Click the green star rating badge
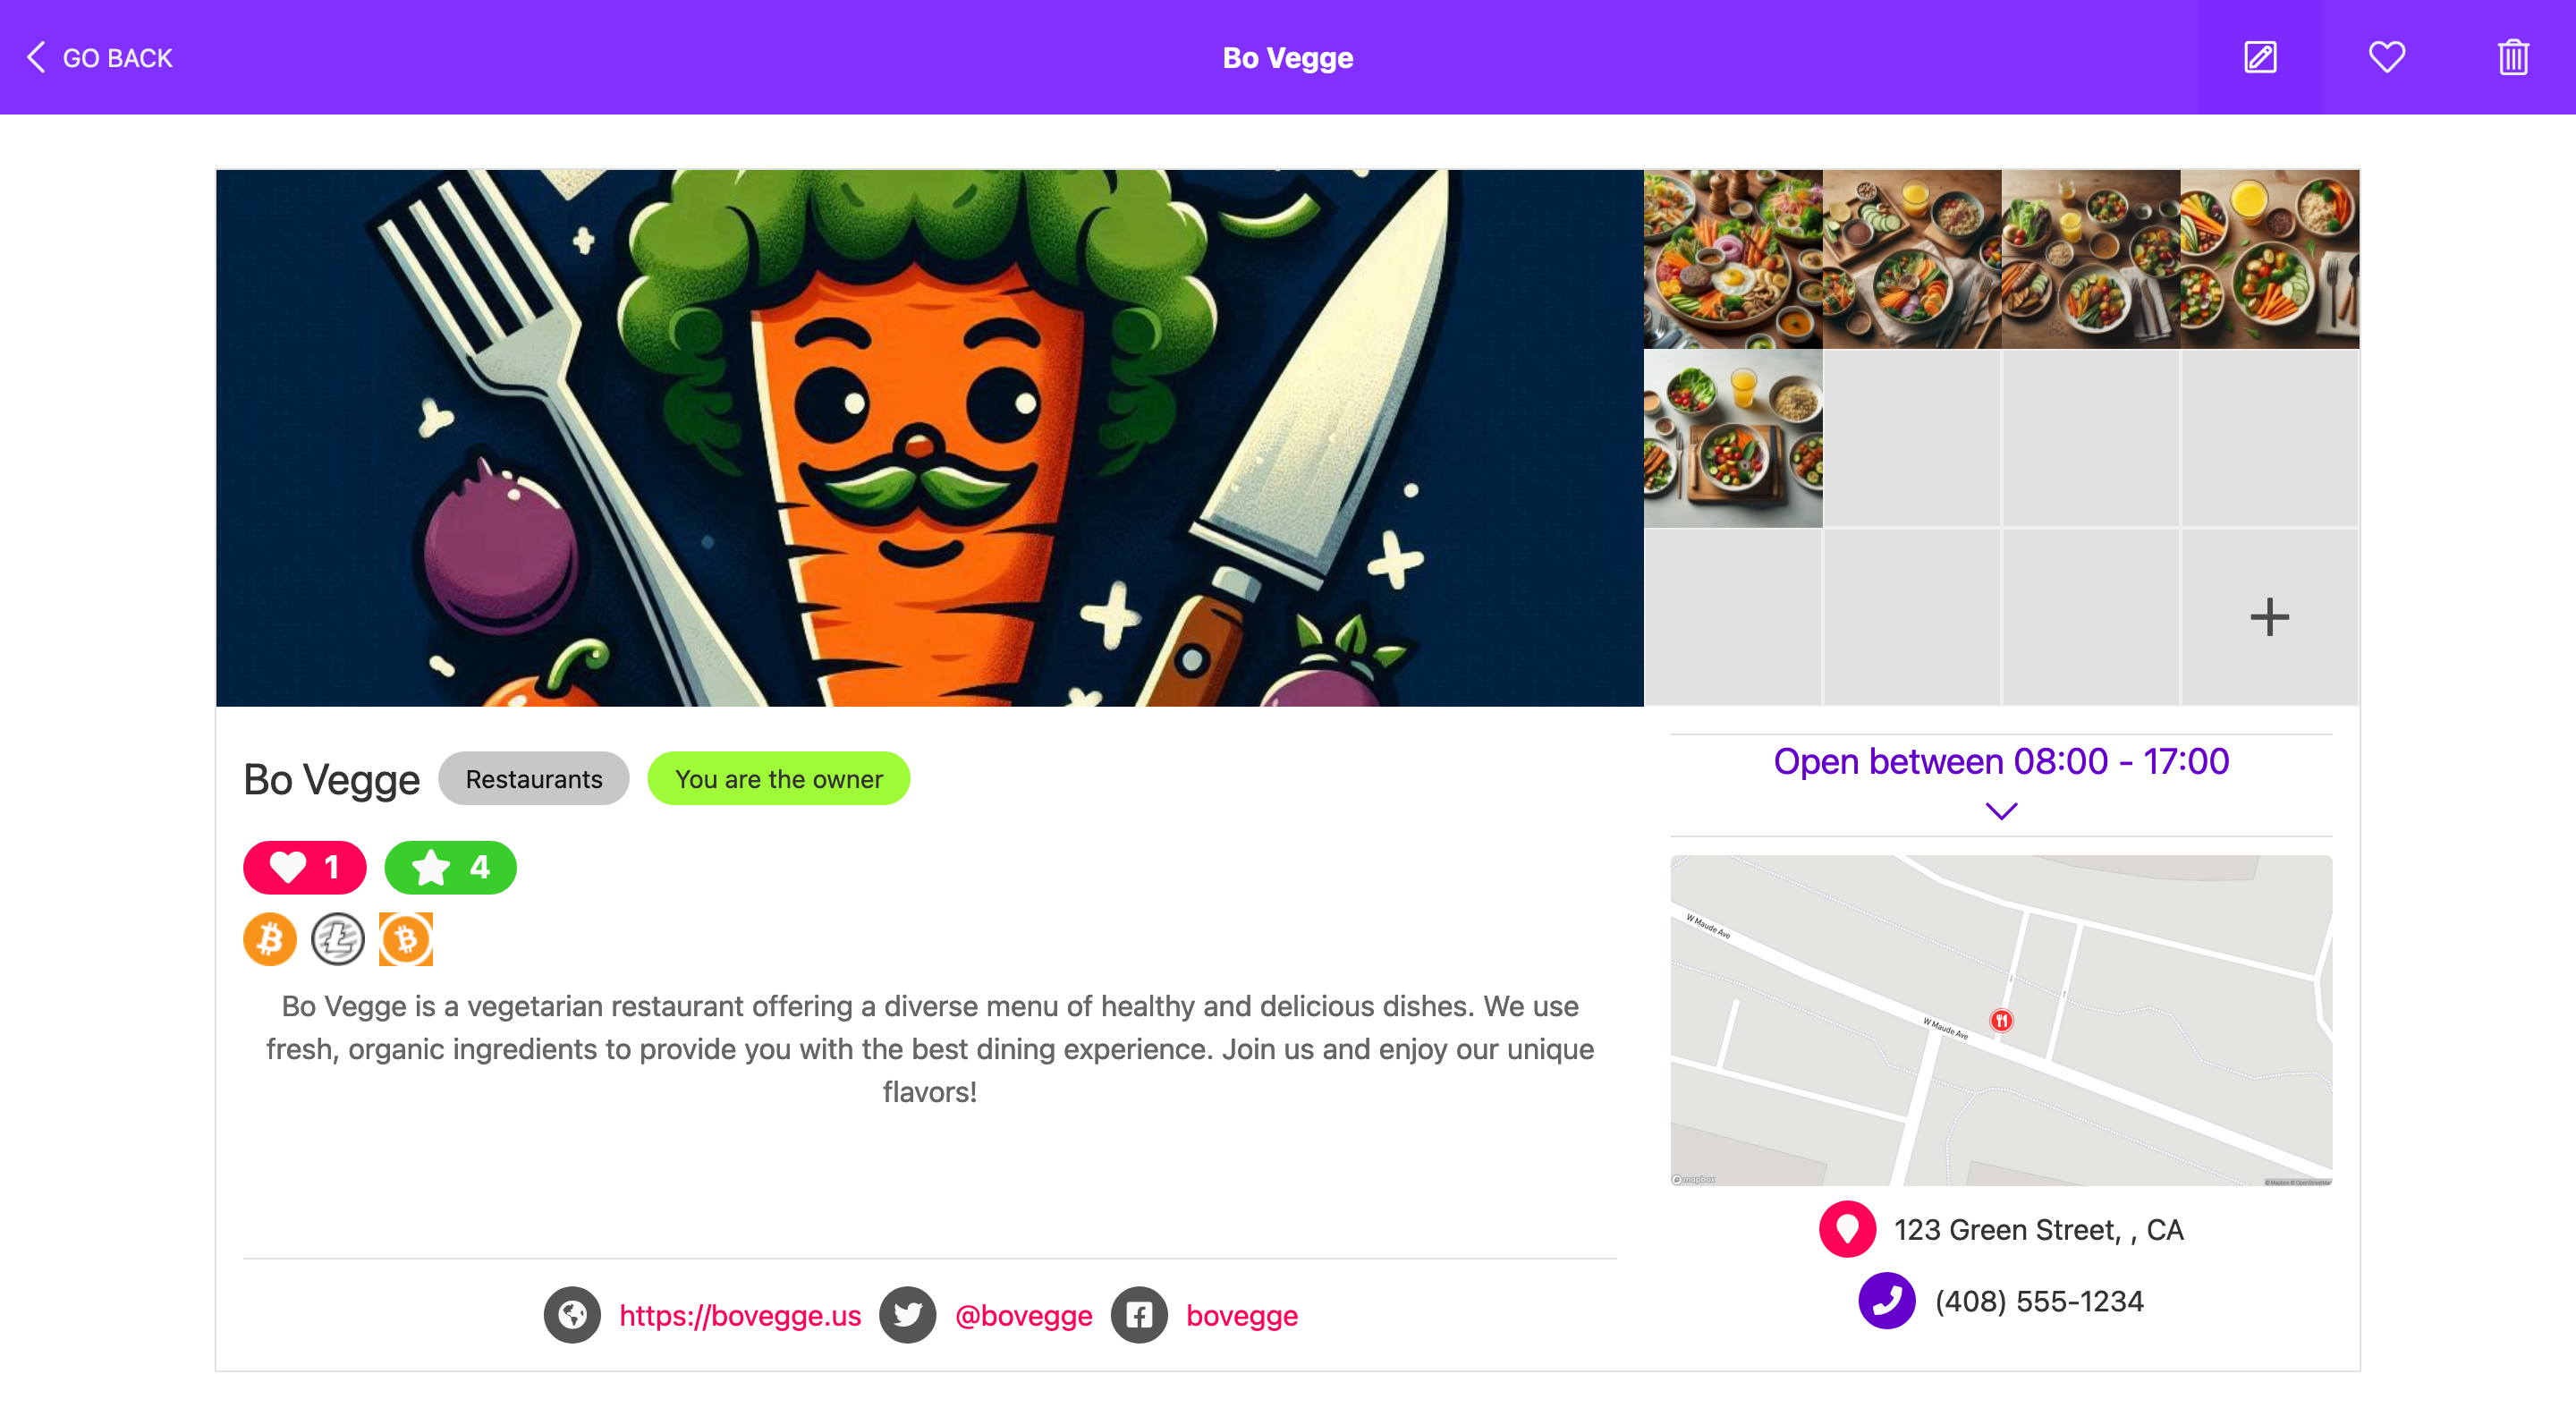The height and width of the screenshot is (1408, 2576). [450, 867]
